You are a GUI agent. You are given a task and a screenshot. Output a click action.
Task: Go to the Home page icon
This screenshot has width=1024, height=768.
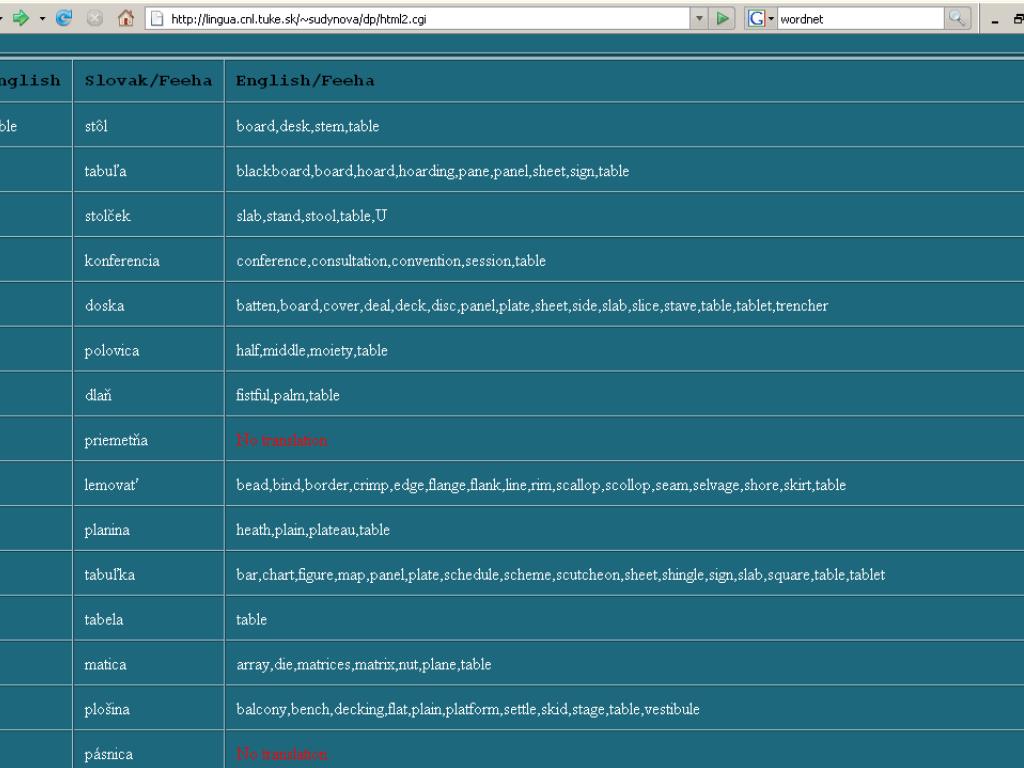[125, 18]
